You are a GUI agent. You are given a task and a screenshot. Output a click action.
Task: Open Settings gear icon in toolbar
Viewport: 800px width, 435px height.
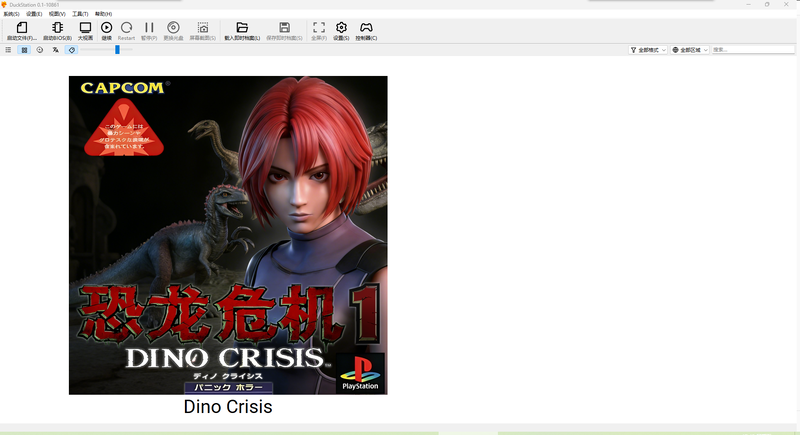341,28
